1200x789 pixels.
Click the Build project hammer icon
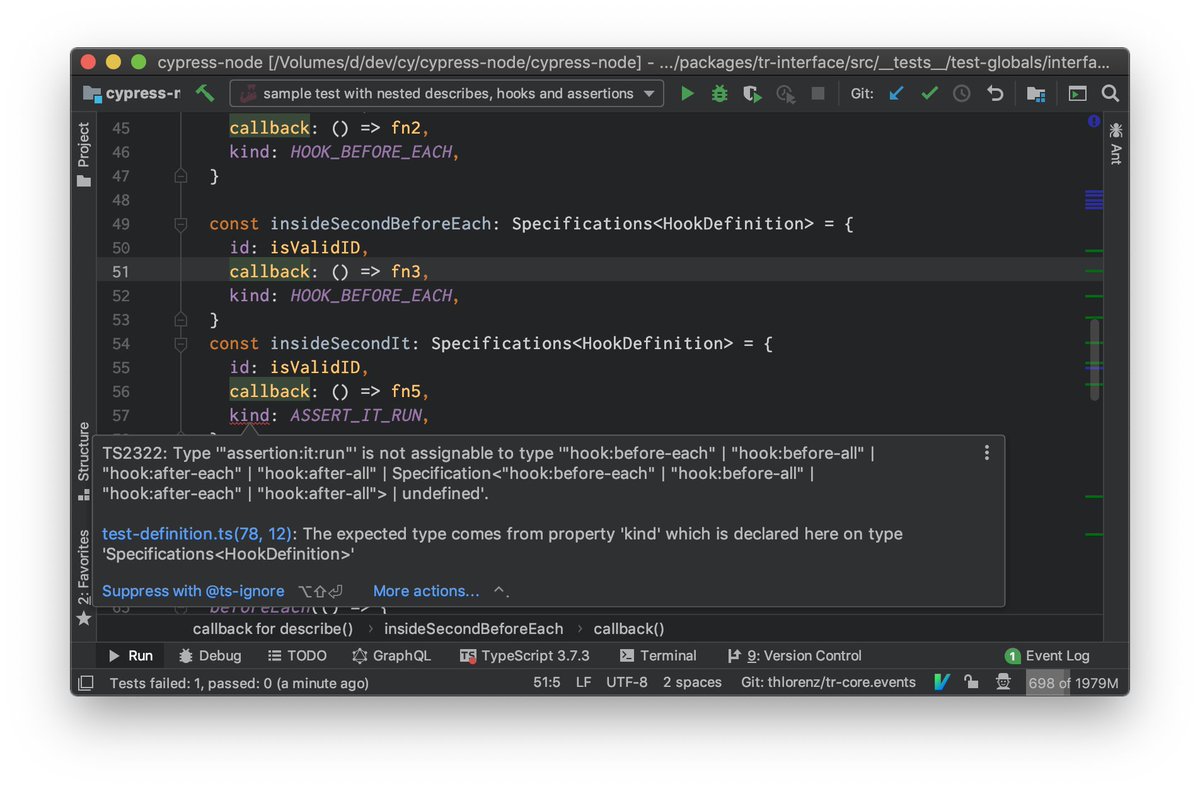[205, 93]
